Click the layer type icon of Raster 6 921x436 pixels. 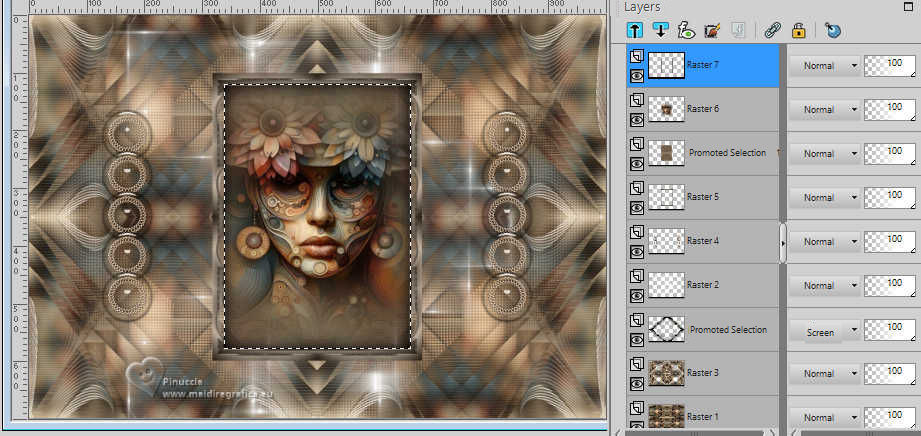click(x=636, y=99)
